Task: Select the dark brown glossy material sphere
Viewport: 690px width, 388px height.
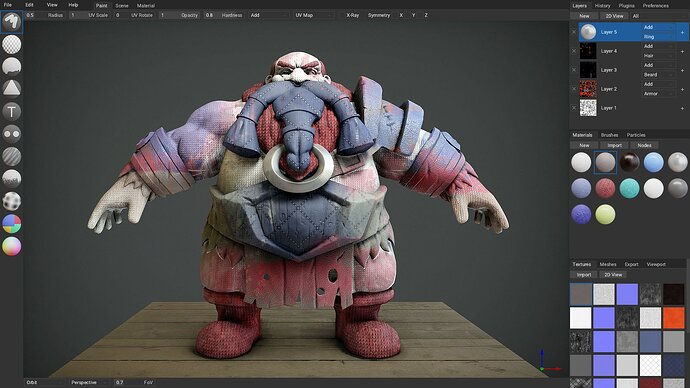Action: [x=629, y=162]
